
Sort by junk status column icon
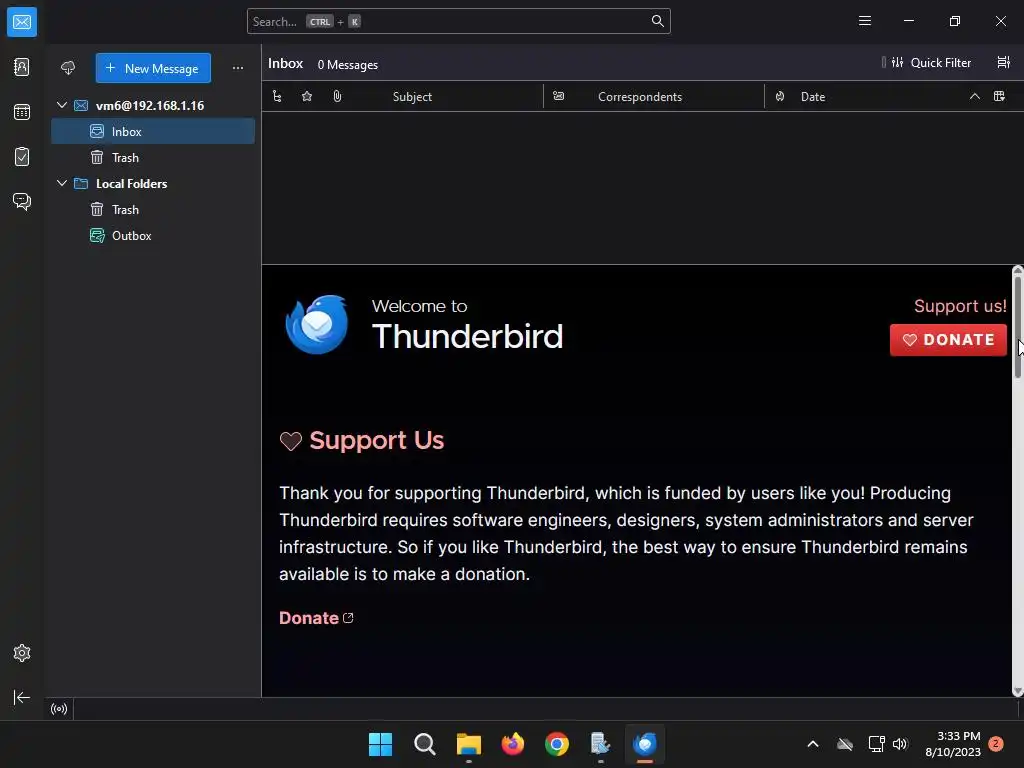pyautogui.click(x=780, y=97)
